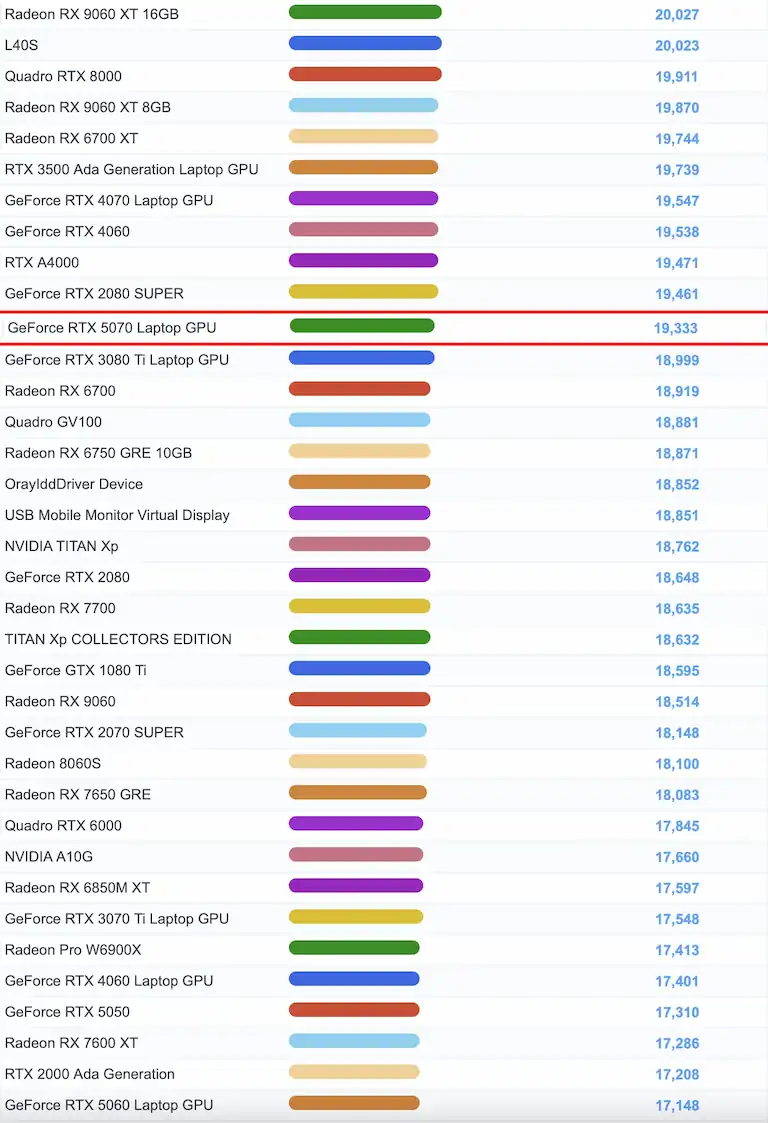This screenshot has width=768, height=1123.
Task: Open the Radeon RX 7600 XT entry
Action: [x=71, y=1043]
